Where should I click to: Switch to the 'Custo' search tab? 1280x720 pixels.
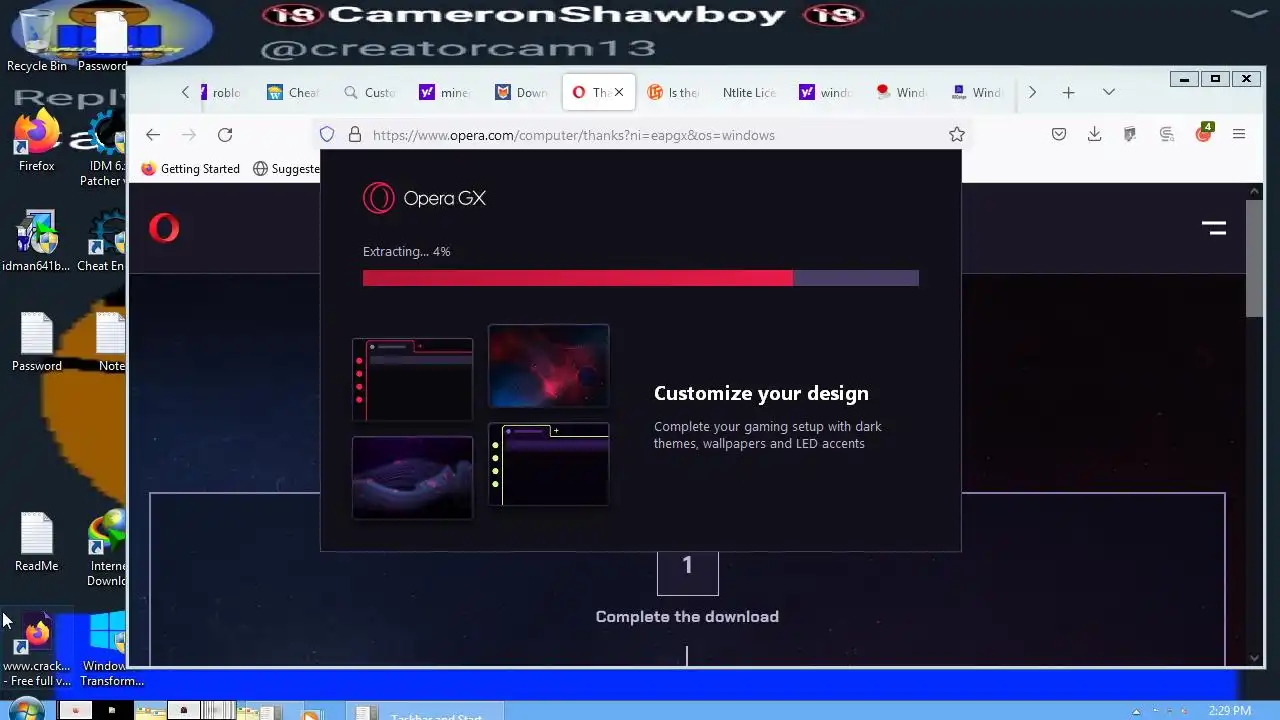pos(370,92)
